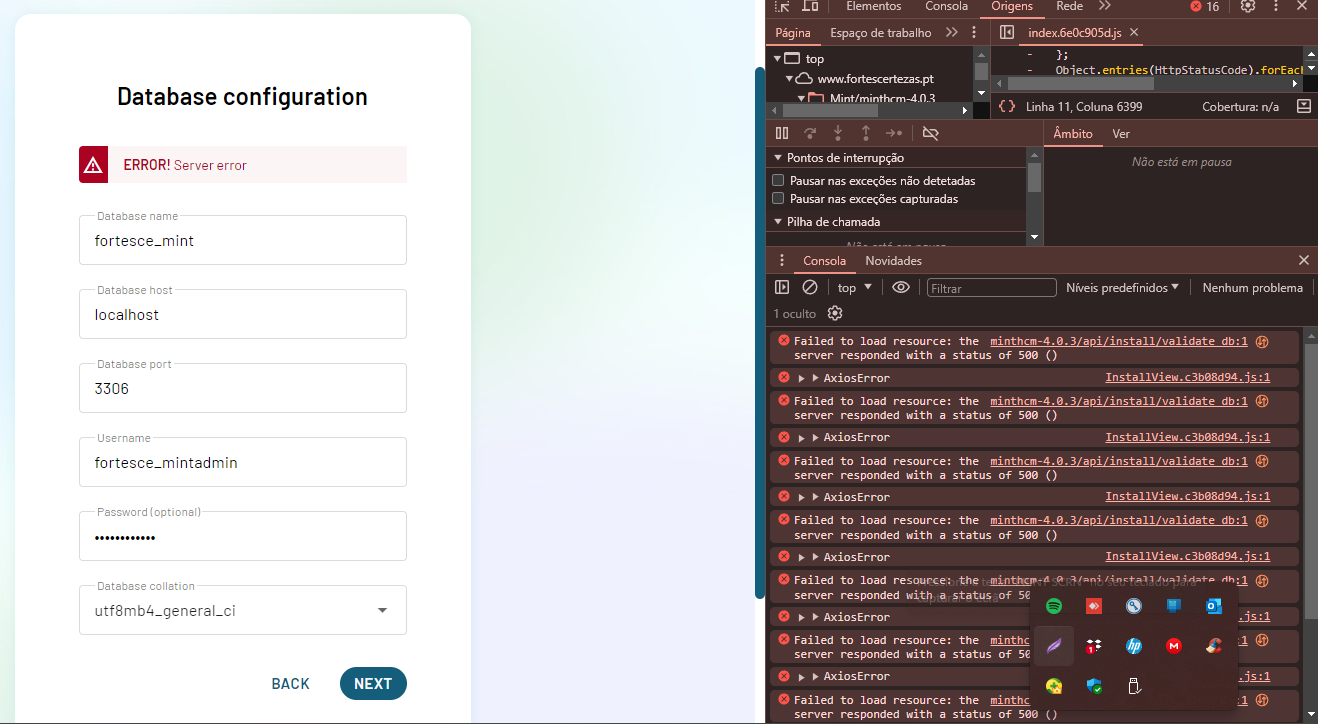Click the Spotify tray icon
Image resolution: width=1318 pixels, height=724 pixels.
tap(1053, 606)
